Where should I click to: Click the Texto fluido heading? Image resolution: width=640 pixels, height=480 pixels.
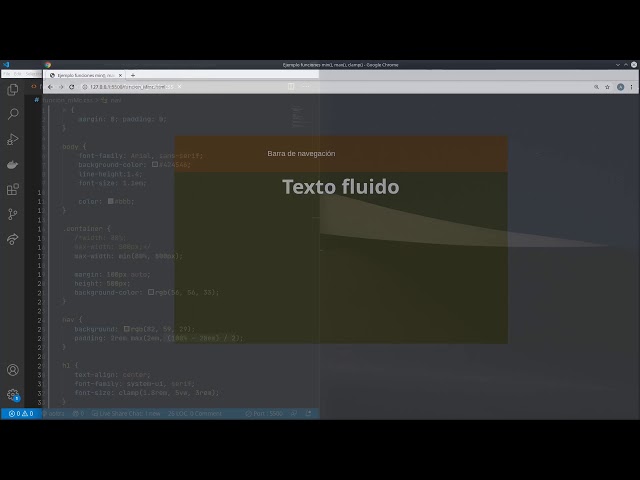[341, 187]
